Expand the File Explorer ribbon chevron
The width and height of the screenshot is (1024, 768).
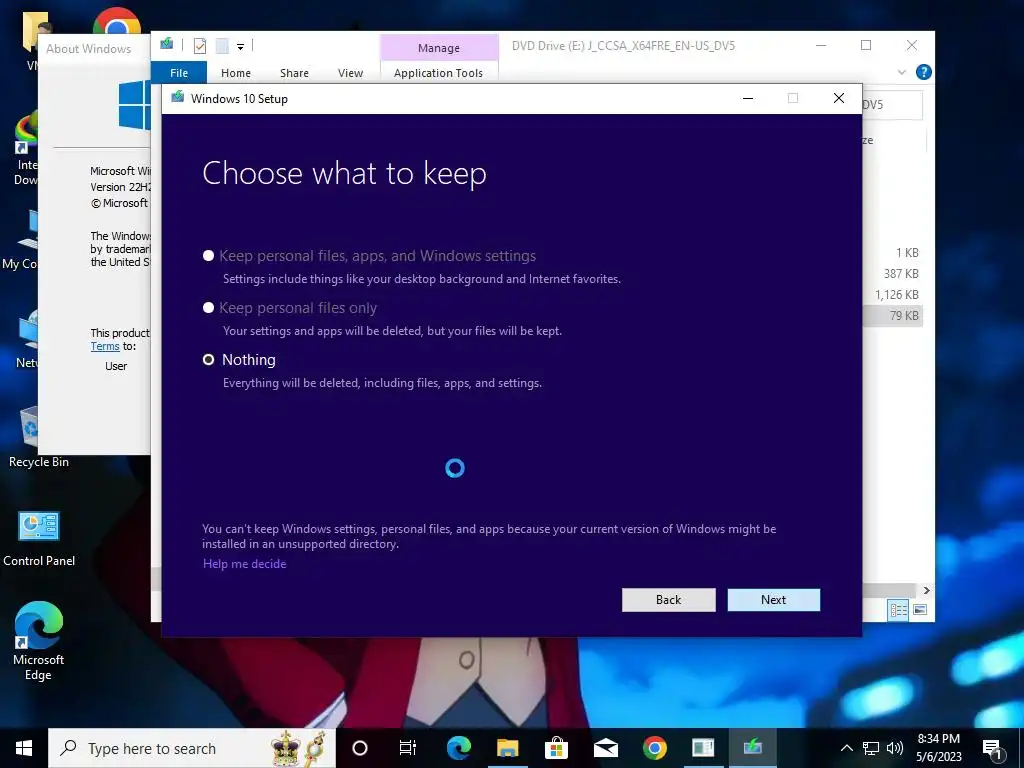(902, 72)
